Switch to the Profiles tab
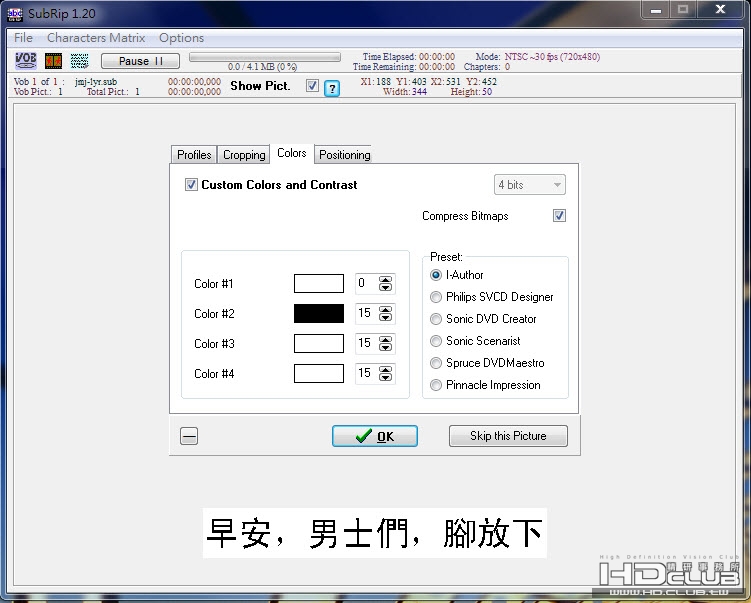The height and width of the screenshot is (603, 751). tap(194, 155)
